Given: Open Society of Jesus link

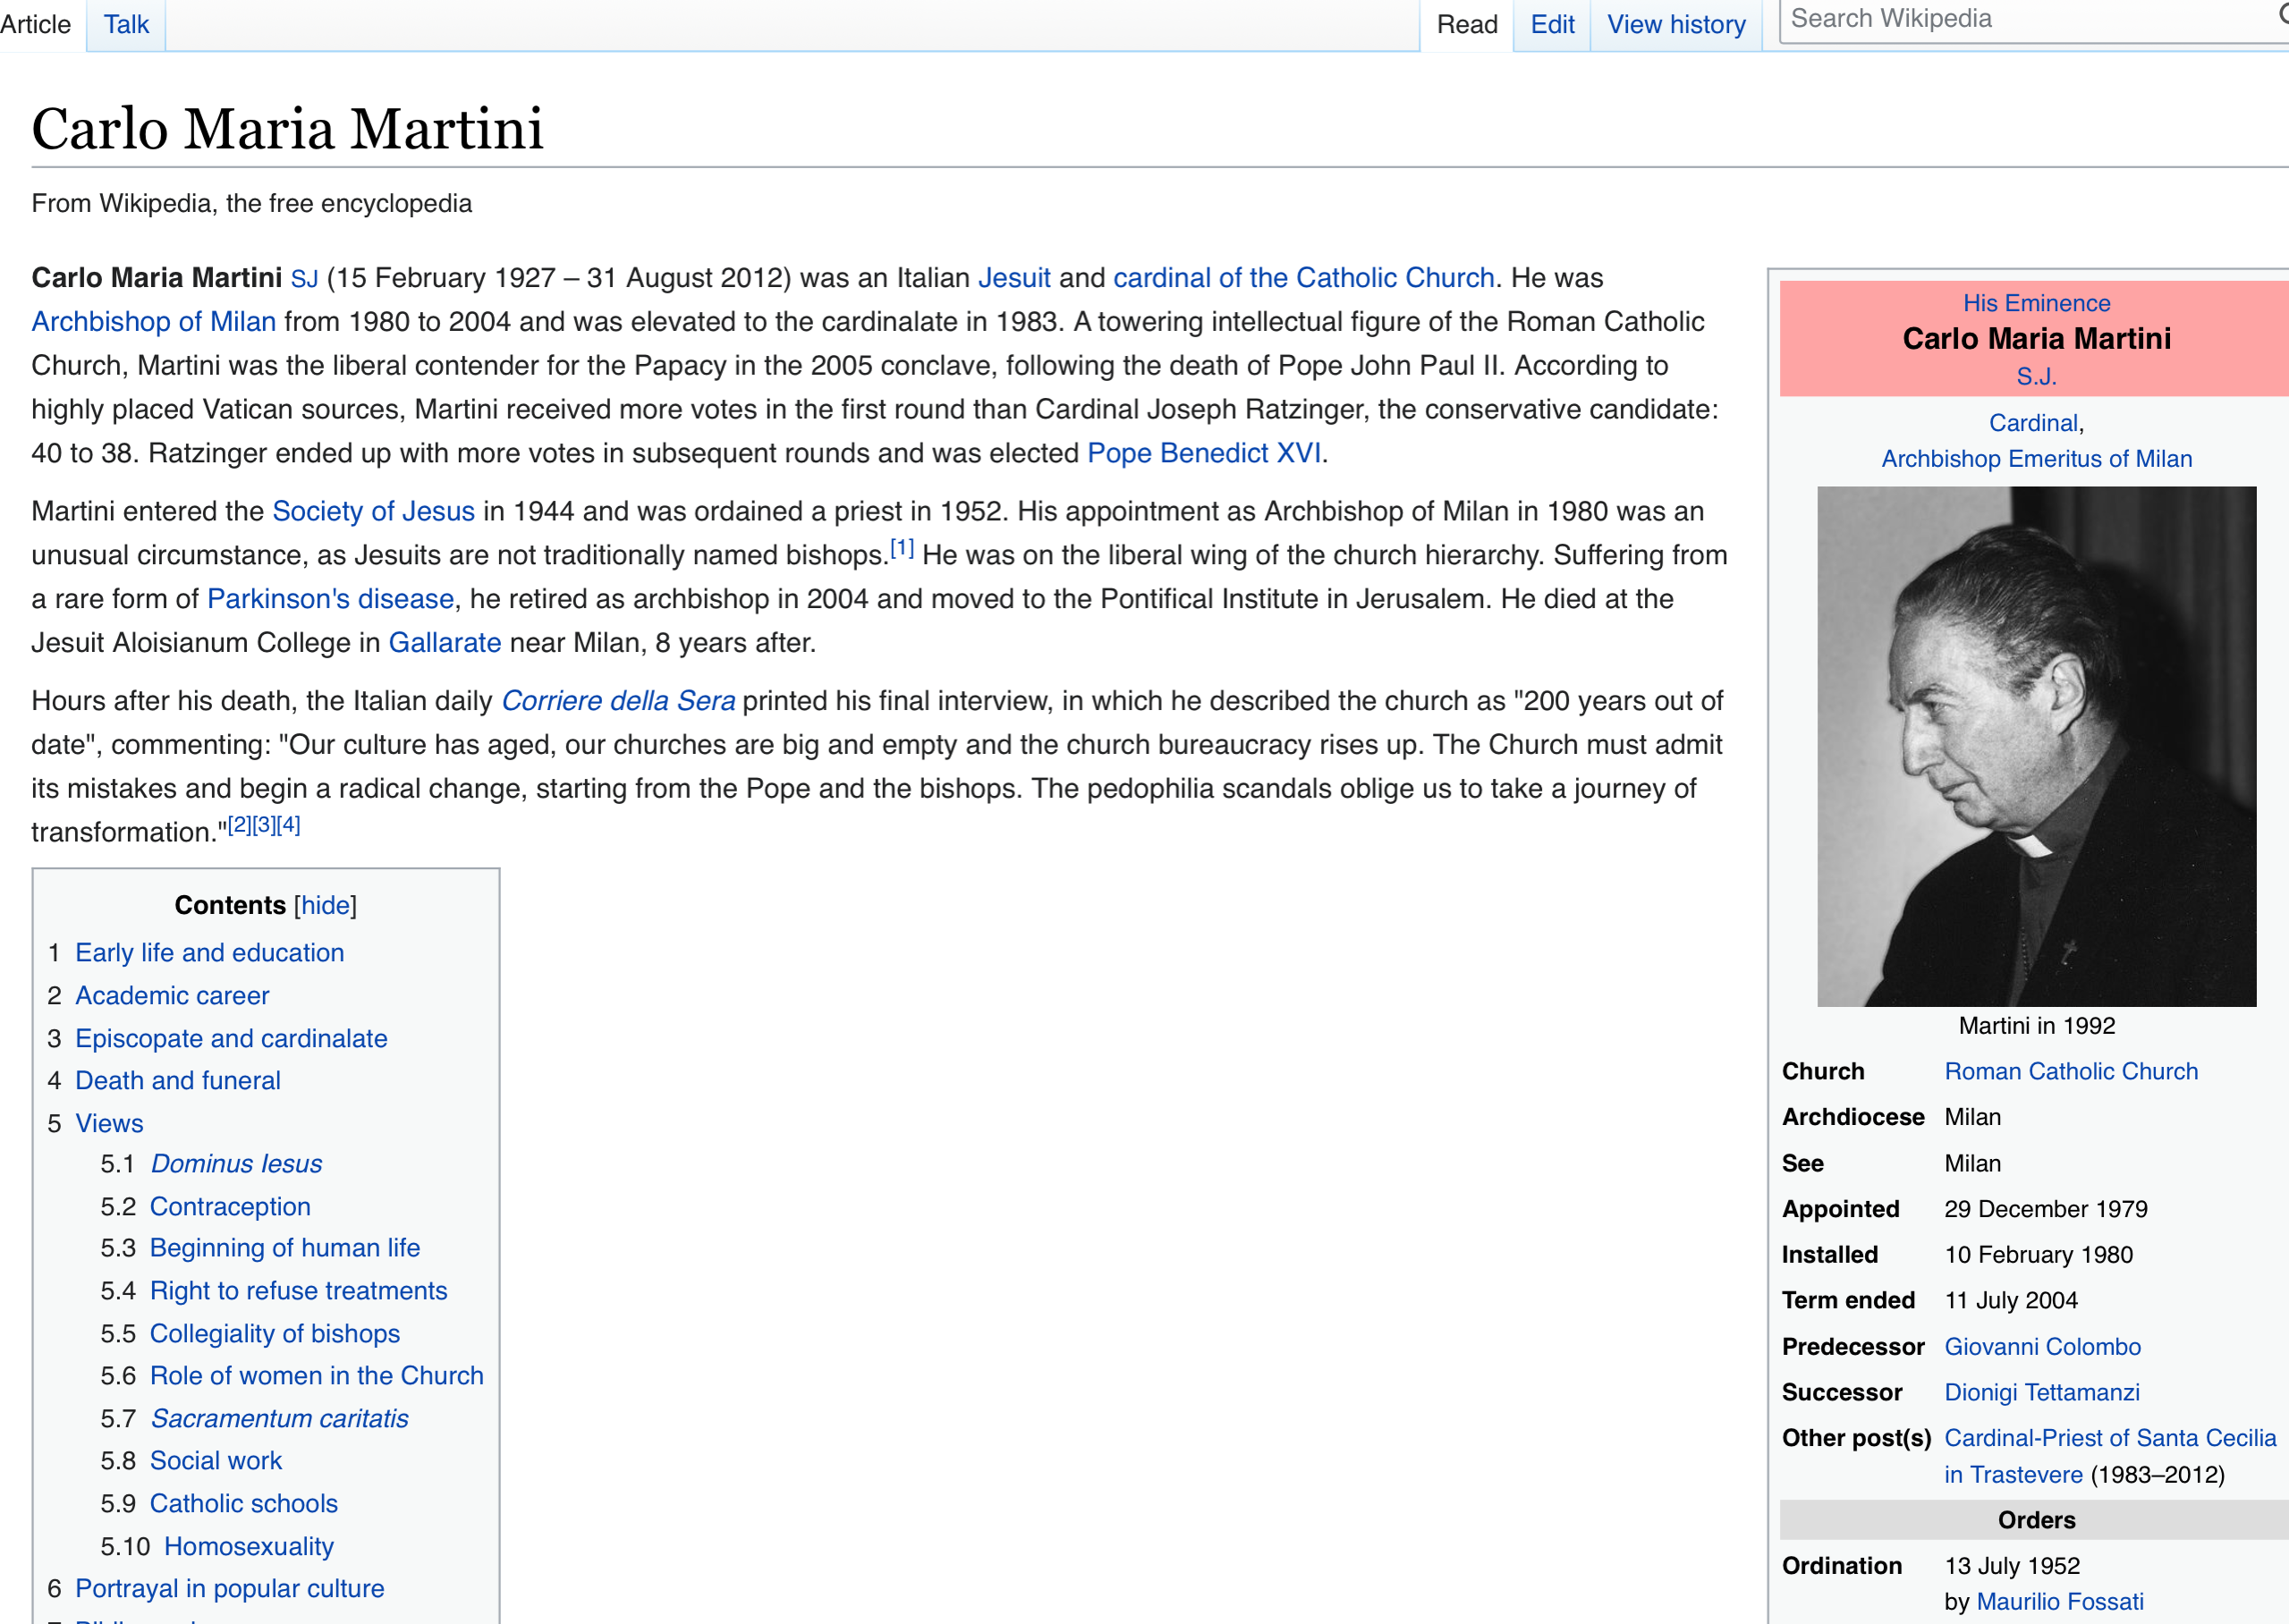Looking at the screenshot, I should [374, 511].
